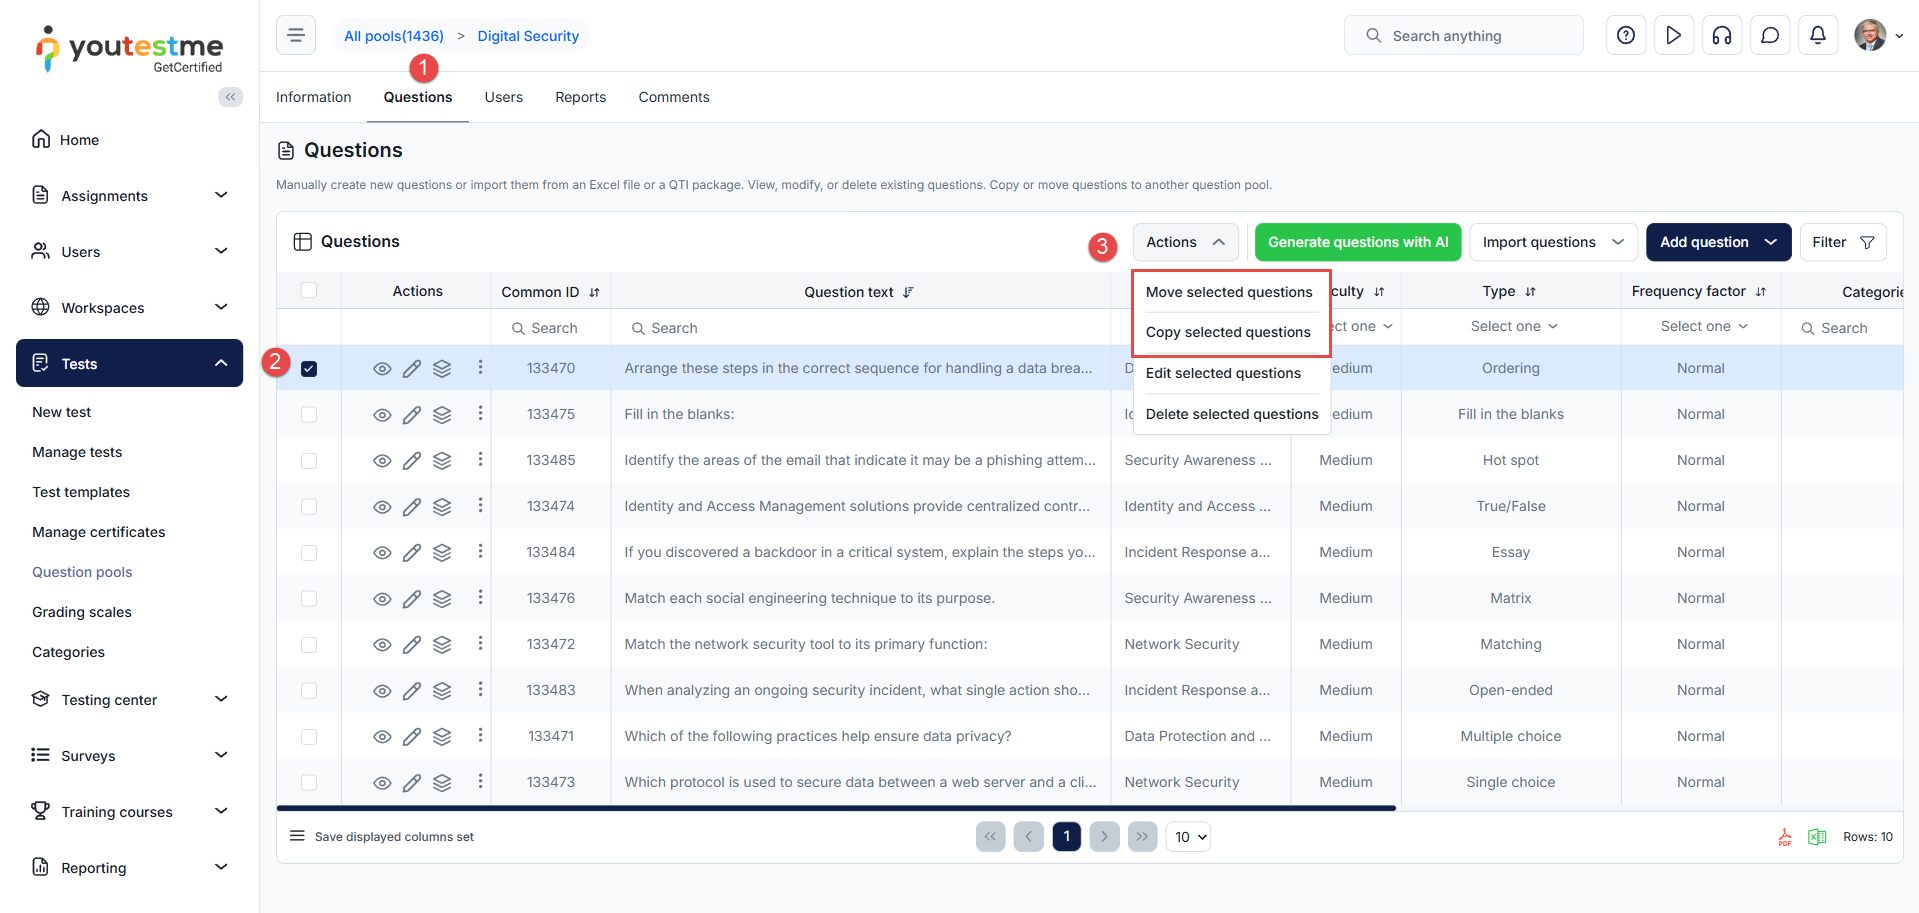The image size is (1919, 913).
Task: Tick the checkbox for question 133476
Action: pos(309,599)
